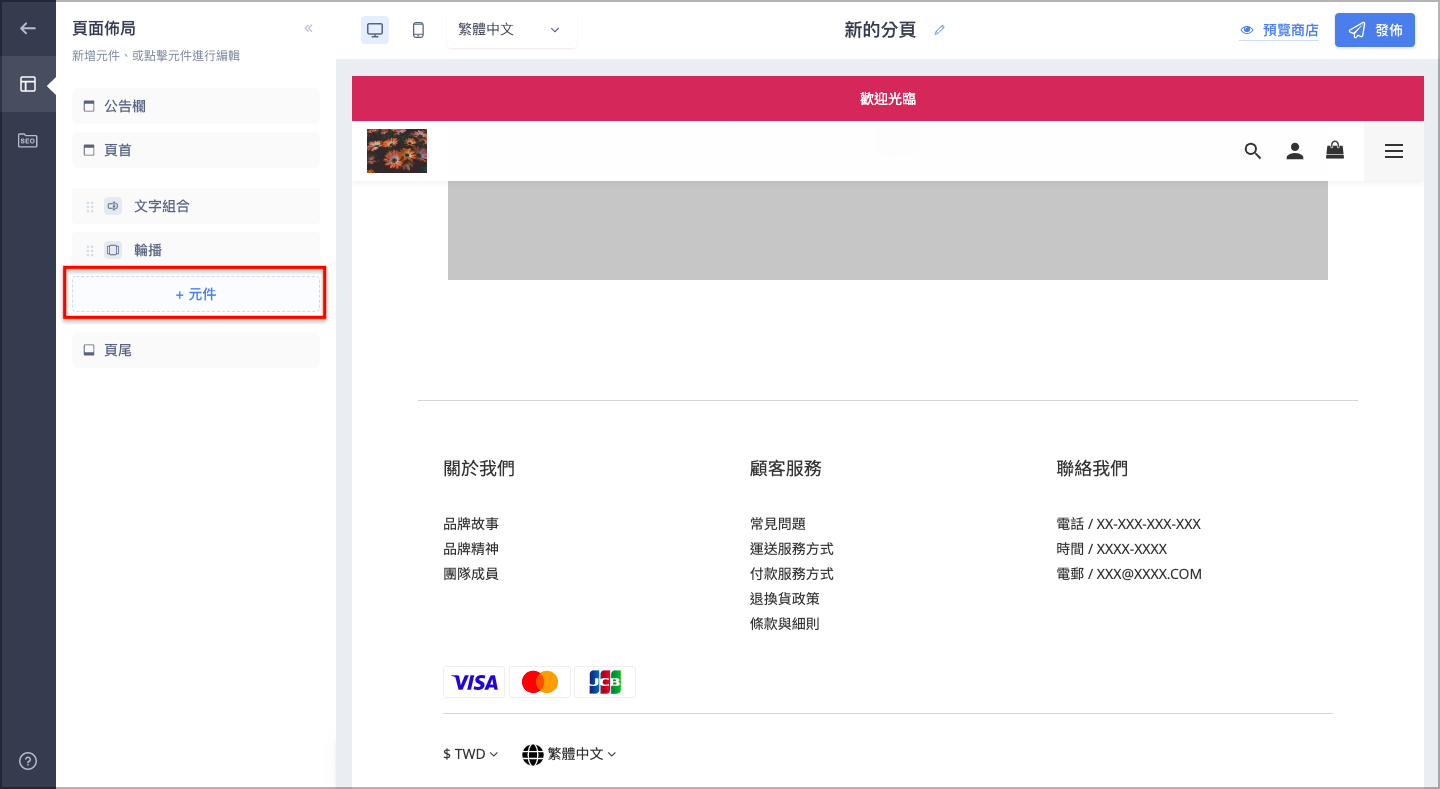
Task: Switch to mobile preview mode
Action: (x=418, y=30)
